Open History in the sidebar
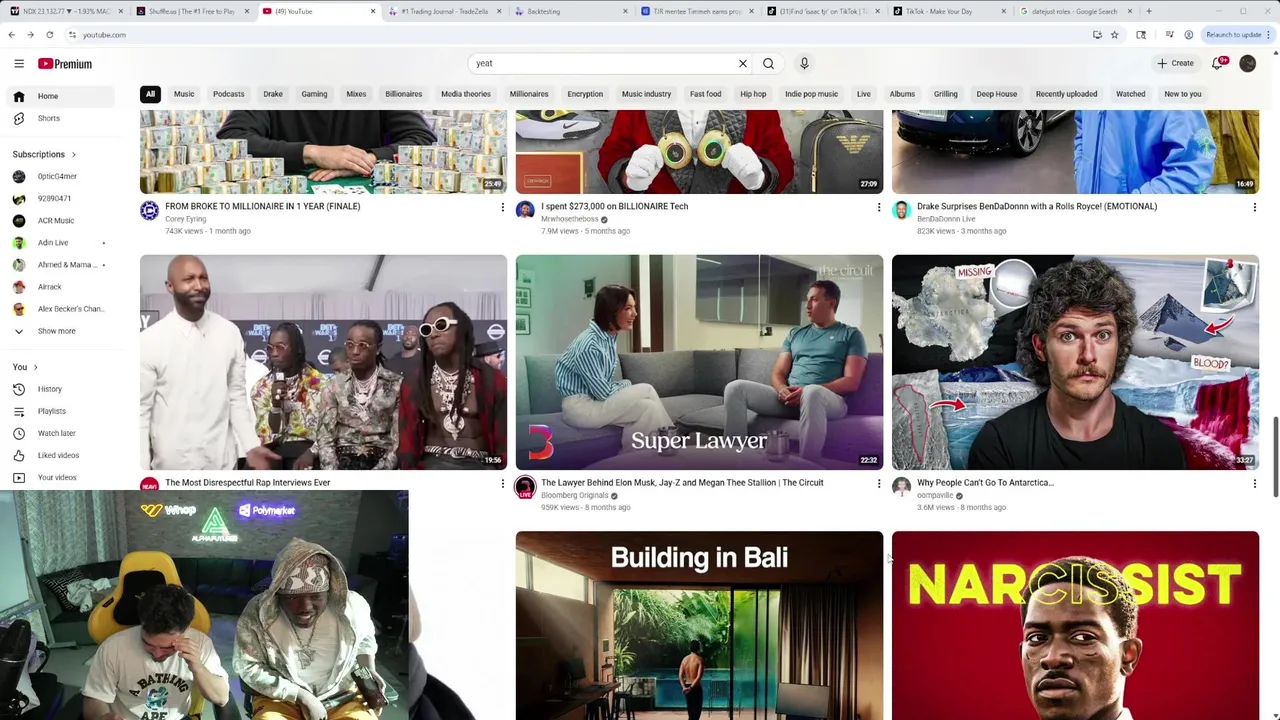Screen dimensions: 1280x720 [62, 389]
